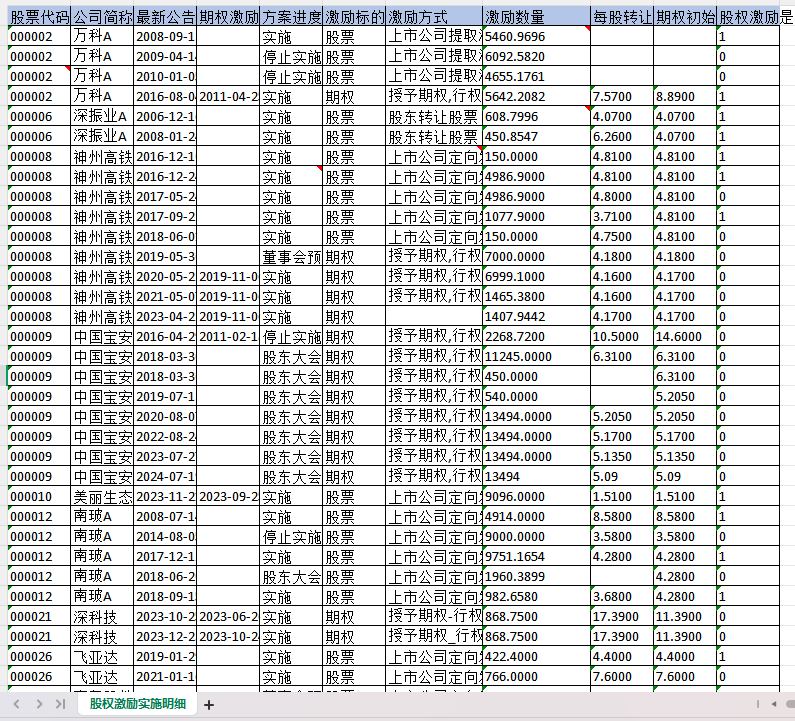Add a new sheet with plus icon
The width and height of the screenshot is (795, 721).
(x=209, y=704)
